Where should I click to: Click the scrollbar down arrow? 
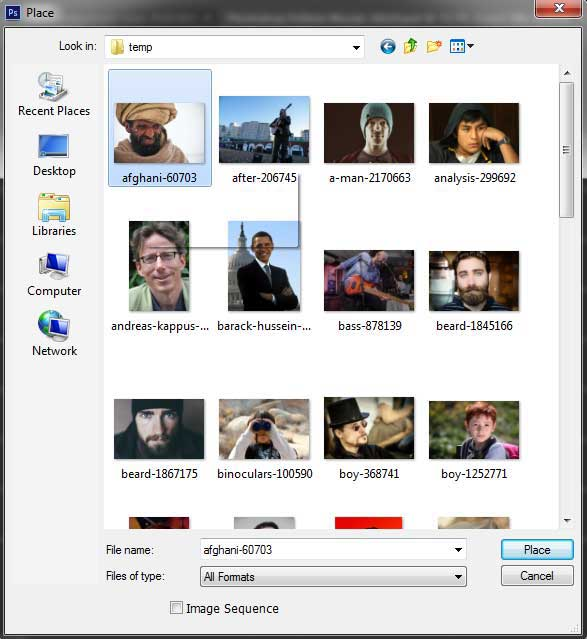[x=567, y=520]
